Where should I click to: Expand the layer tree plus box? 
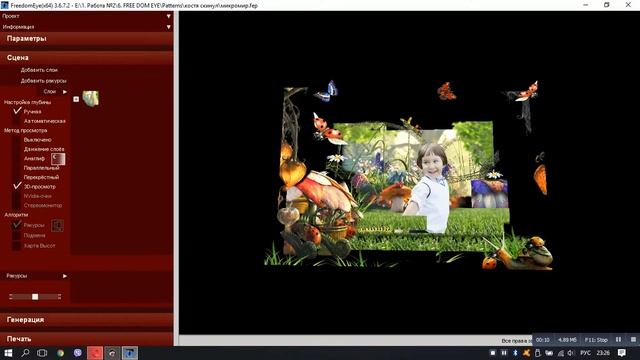76,99
